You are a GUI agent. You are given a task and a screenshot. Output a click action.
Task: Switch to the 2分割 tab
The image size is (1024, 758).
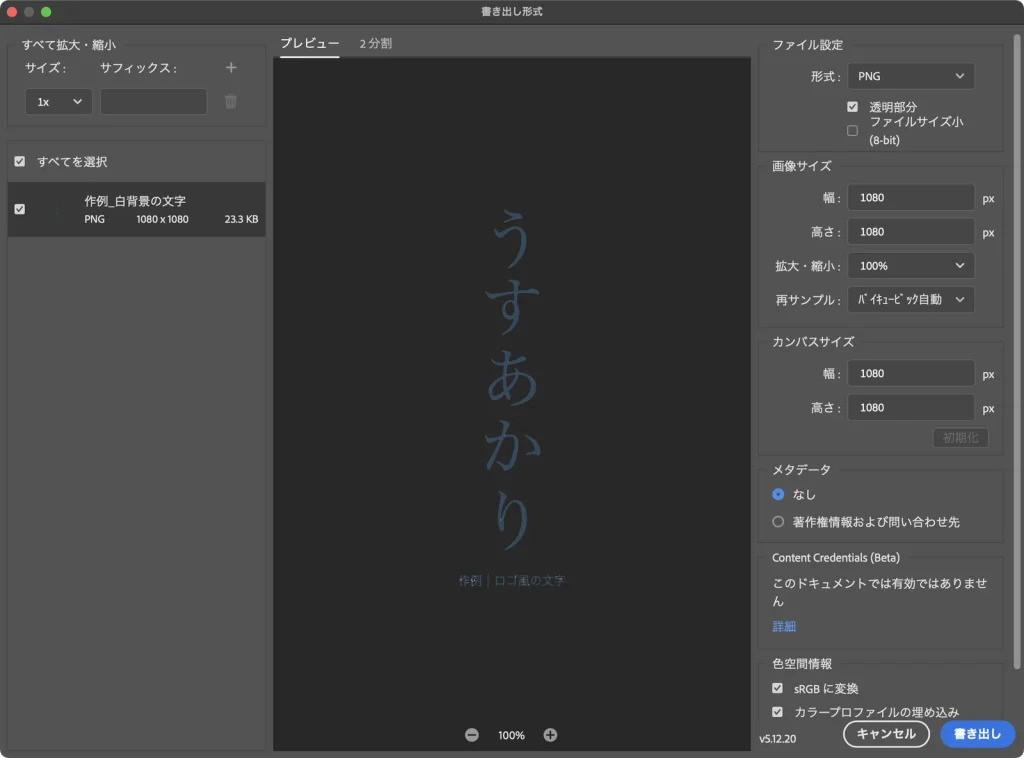pos(376,44)
